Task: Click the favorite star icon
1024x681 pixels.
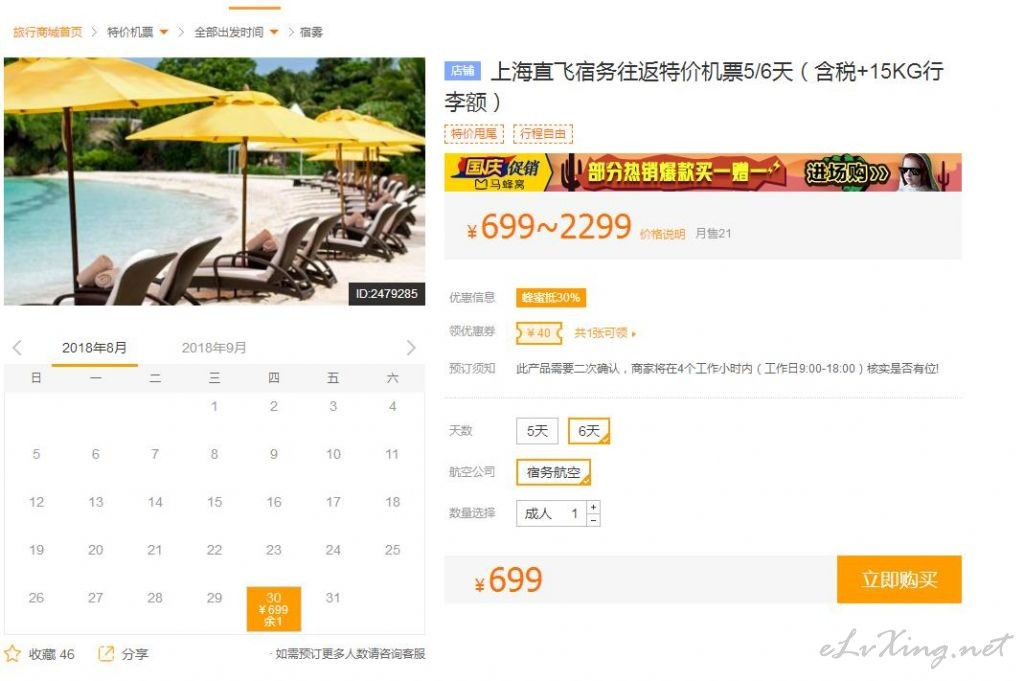Action: [x=12, y=654]
